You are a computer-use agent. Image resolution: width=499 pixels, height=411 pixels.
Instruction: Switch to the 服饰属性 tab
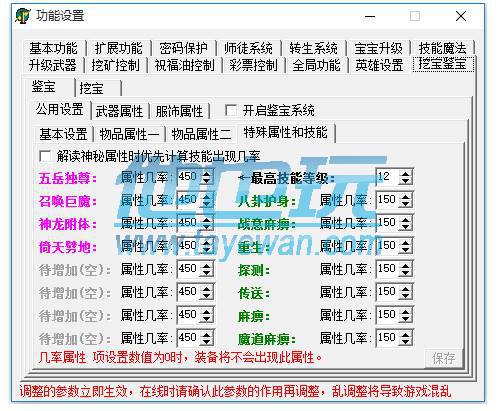coord(179,111)
